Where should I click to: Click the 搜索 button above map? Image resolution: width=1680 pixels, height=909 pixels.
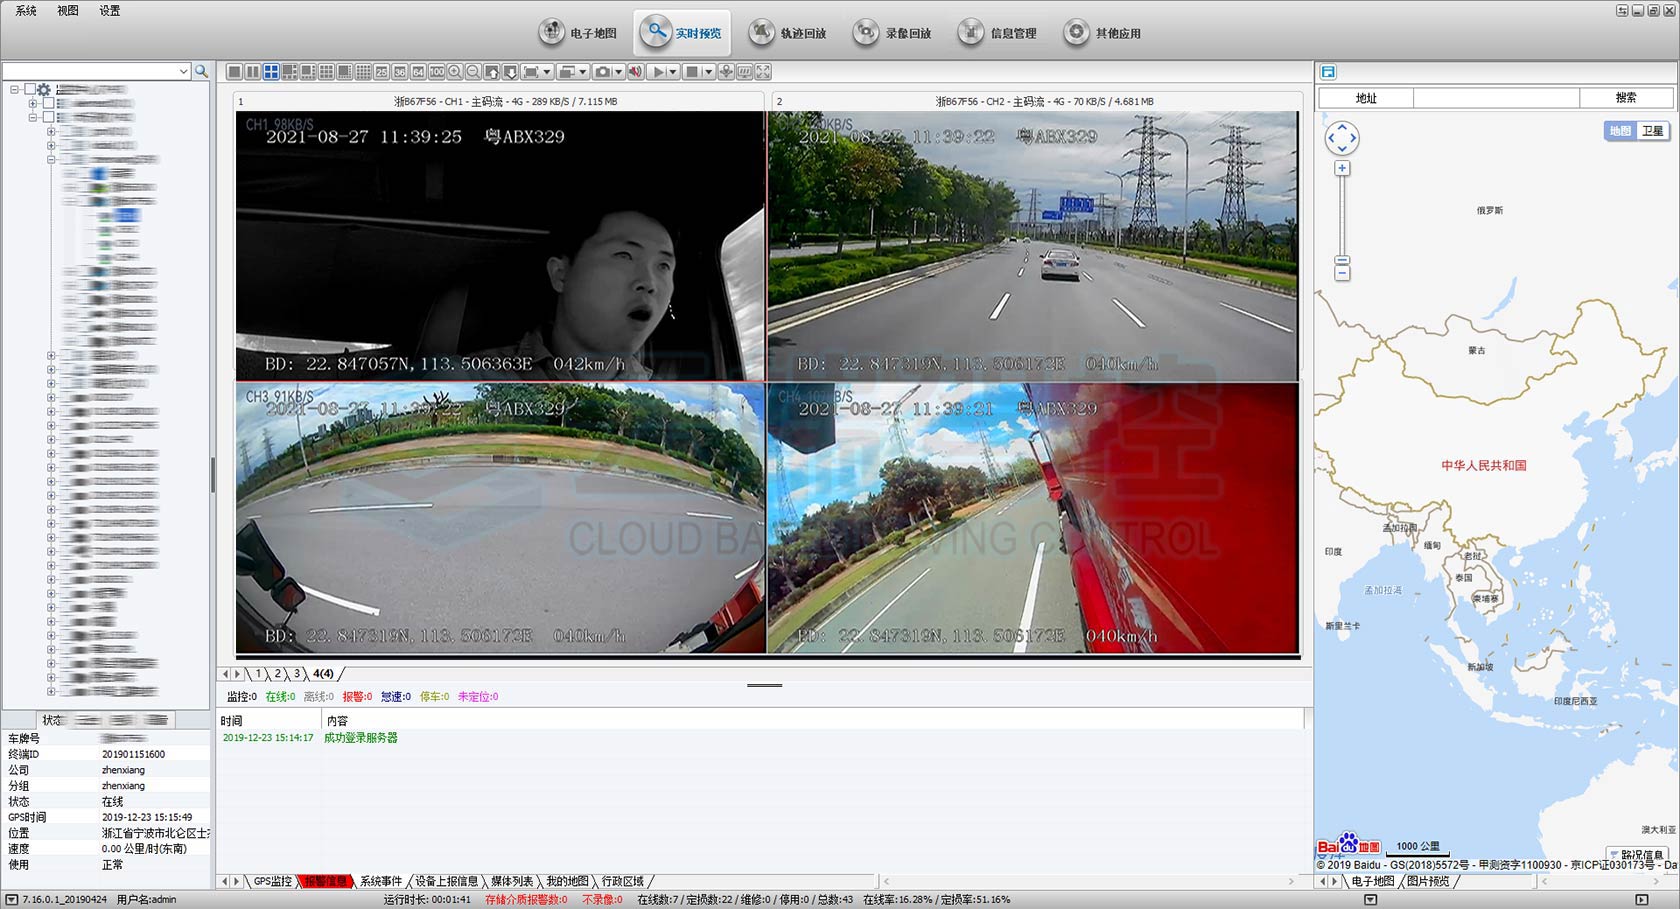[x=1626, y=98]
